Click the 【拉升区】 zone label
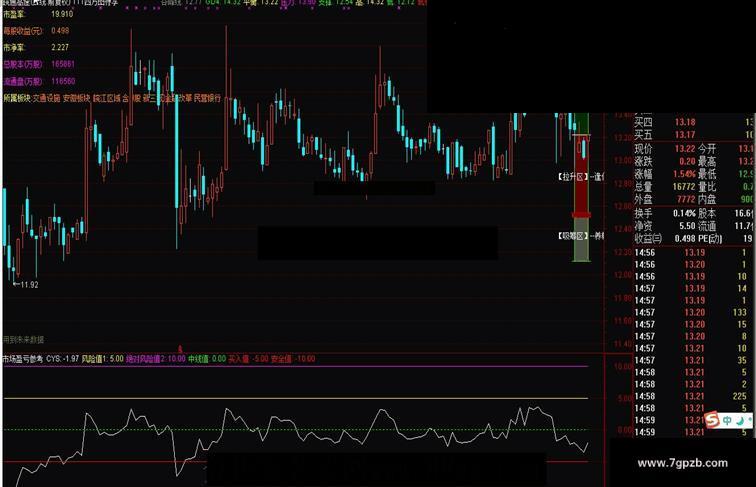 click(573, 176)
